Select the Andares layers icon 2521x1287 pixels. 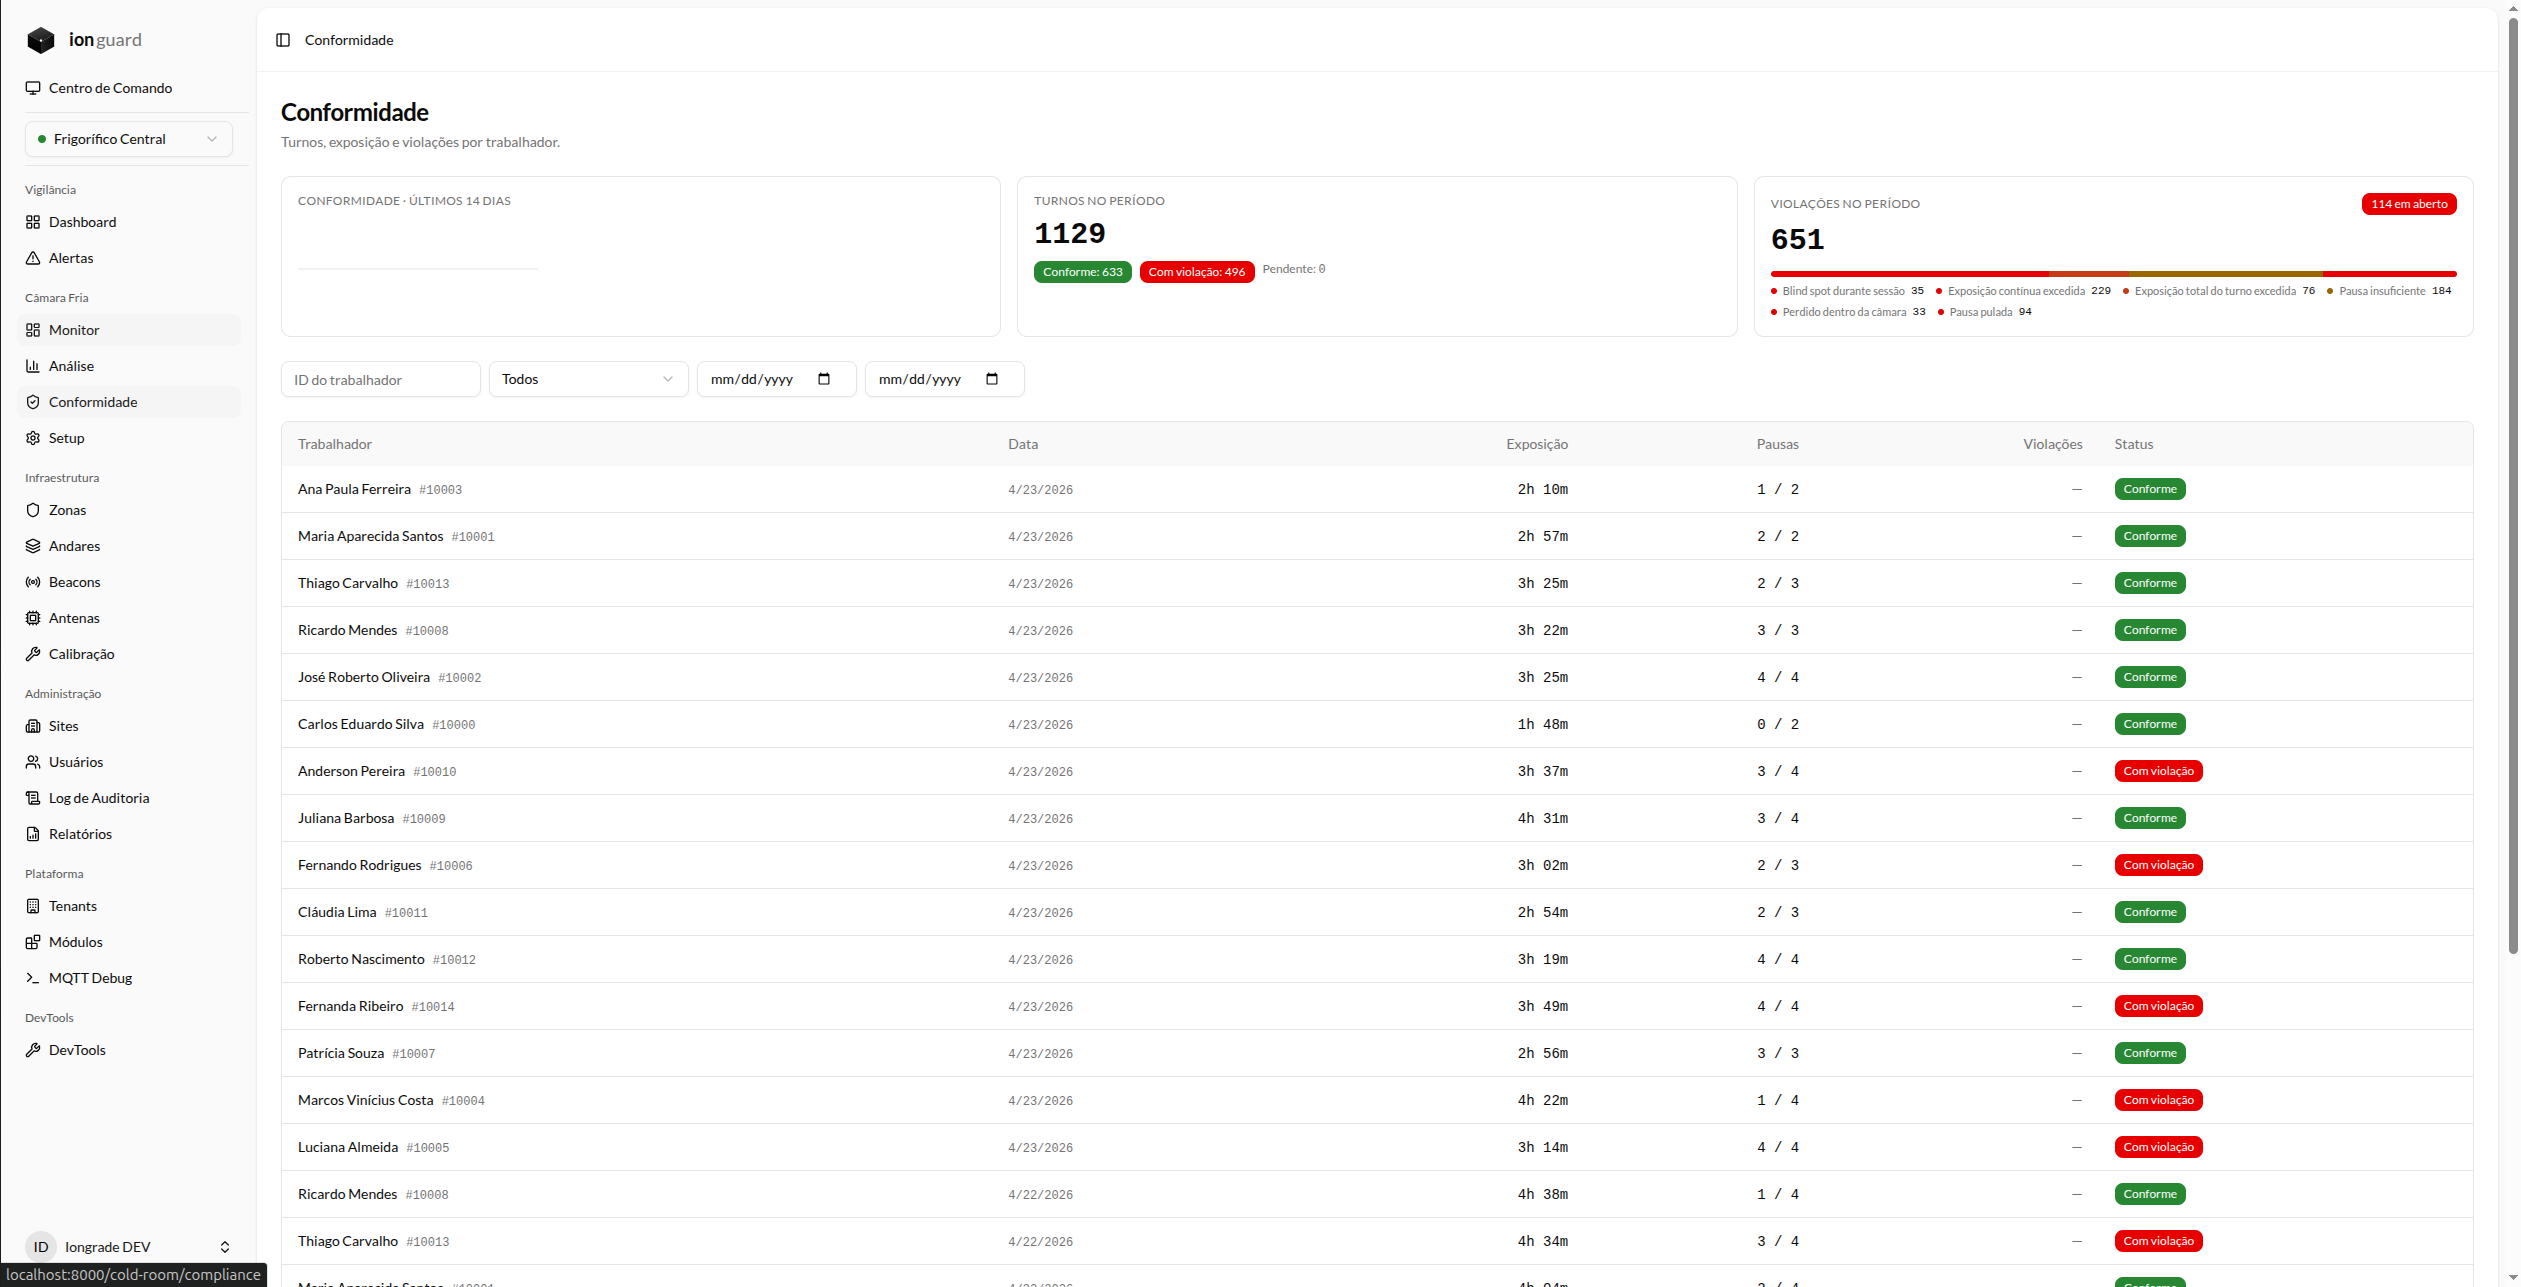(33, 546)
